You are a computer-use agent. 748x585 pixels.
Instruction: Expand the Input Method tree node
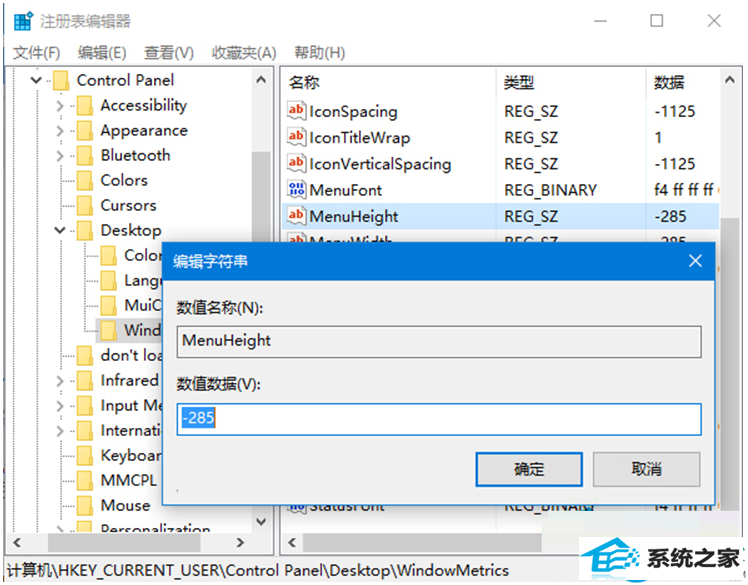60,406
